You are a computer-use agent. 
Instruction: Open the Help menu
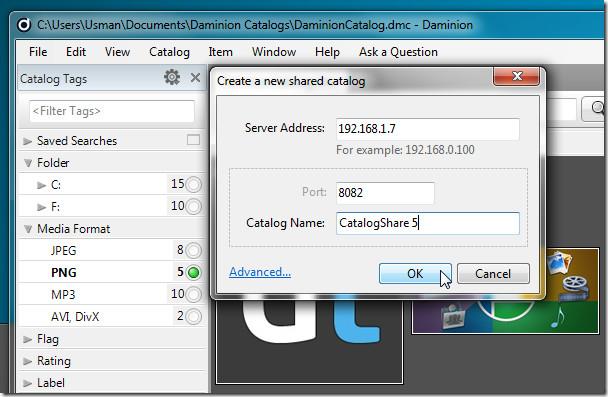pyautogui.click(x=327, y=52)
